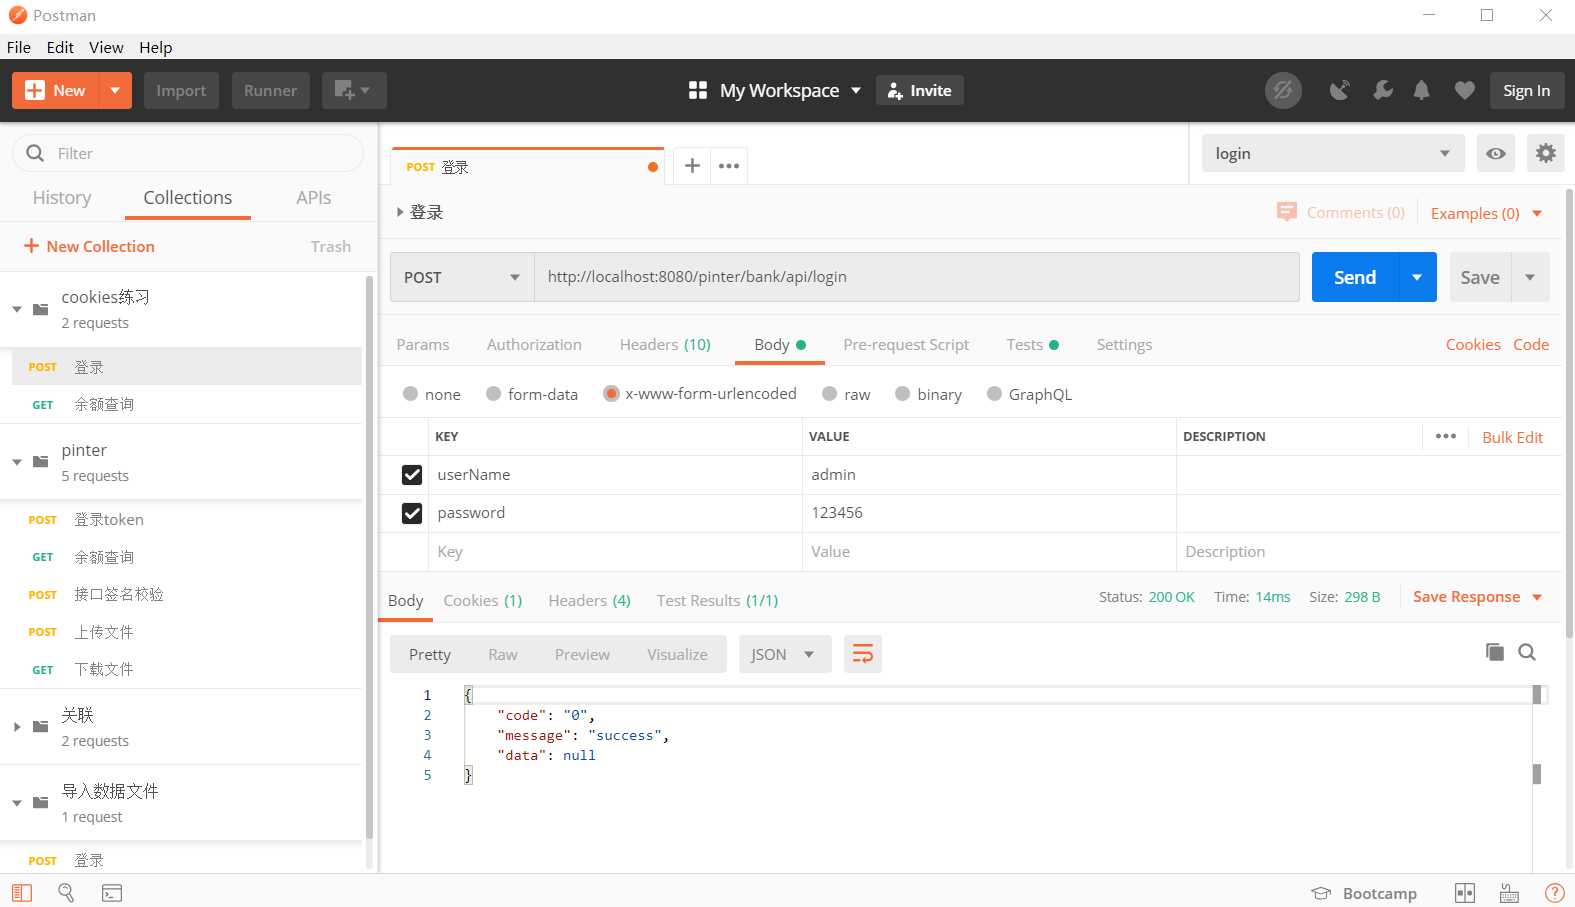Open the capture requests satellite icon

tap(1339, 91)
